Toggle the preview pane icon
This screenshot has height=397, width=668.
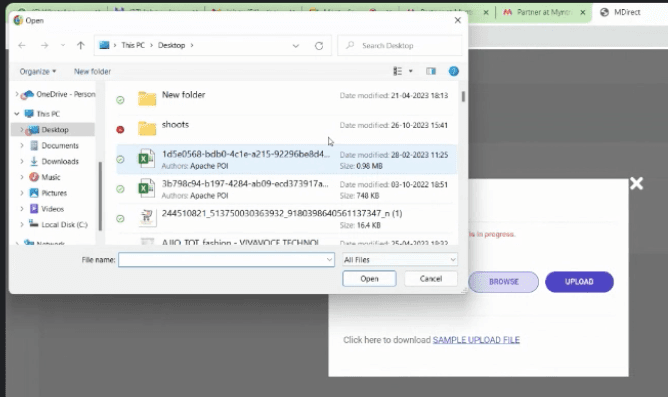click(x=431, y=71)
